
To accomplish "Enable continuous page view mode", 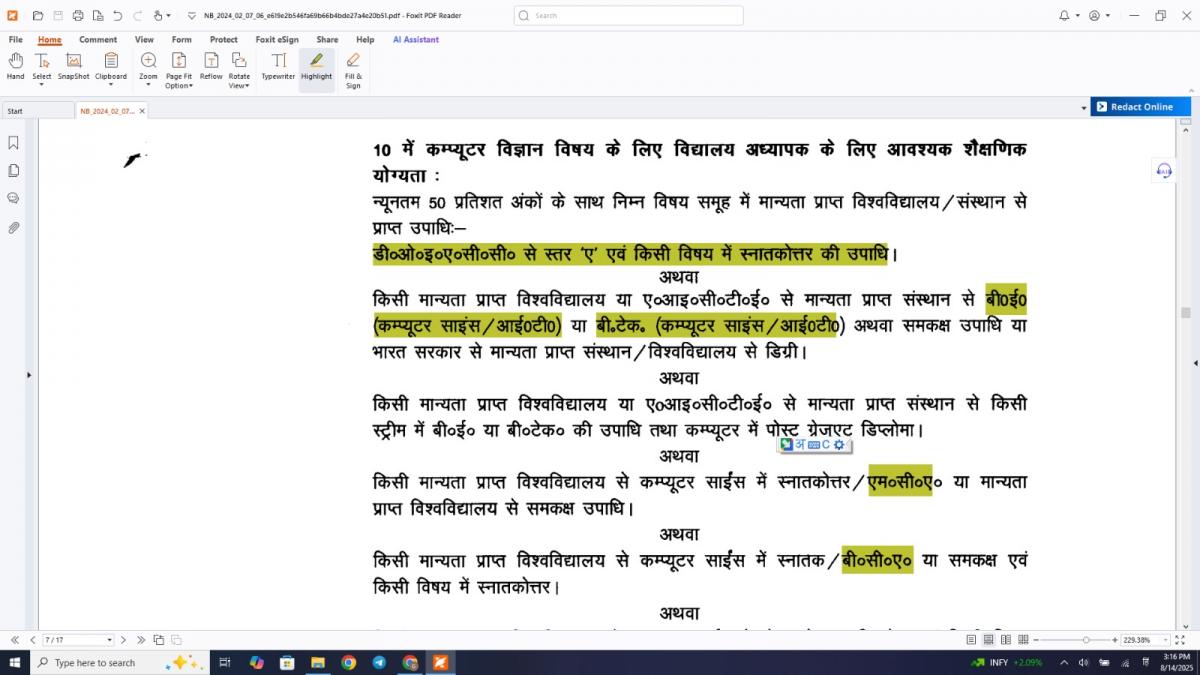I will (988, 640).
